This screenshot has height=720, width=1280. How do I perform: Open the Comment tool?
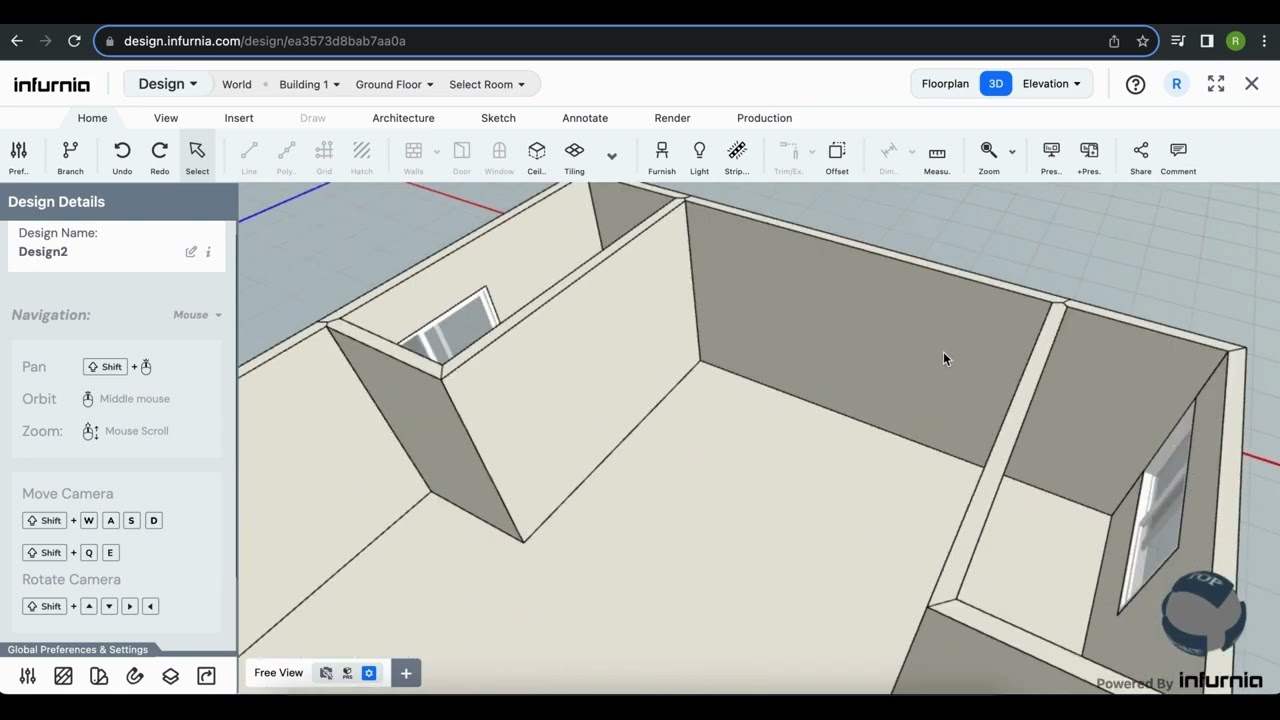click(1178, 157)
